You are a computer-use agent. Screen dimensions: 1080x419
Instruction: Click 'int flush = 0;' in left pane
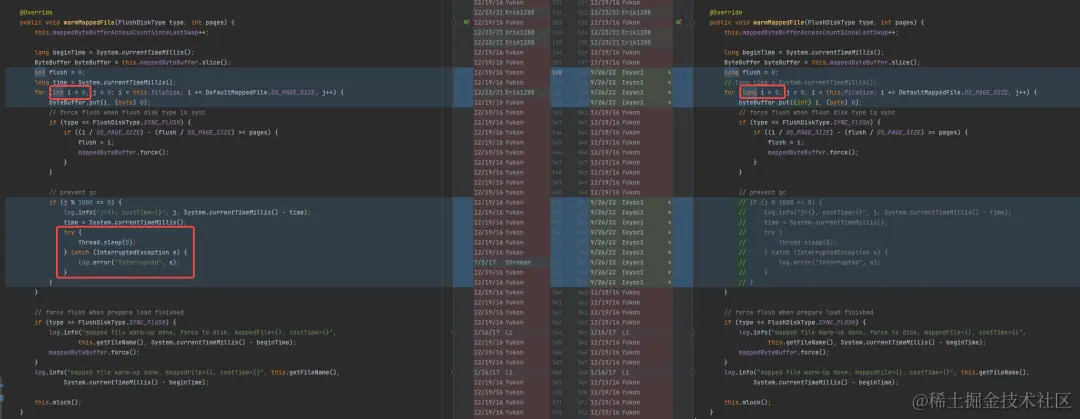pyautogui.click(x=59, y=72)
